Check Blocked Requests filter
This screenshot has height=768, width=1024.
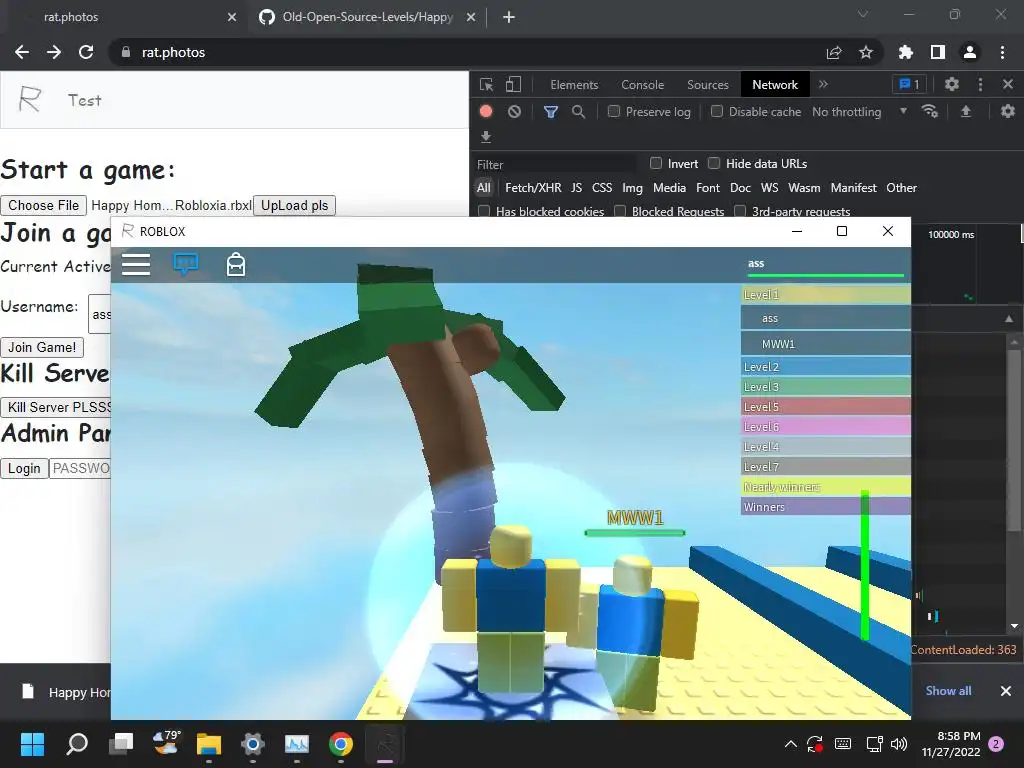(620, 211)
